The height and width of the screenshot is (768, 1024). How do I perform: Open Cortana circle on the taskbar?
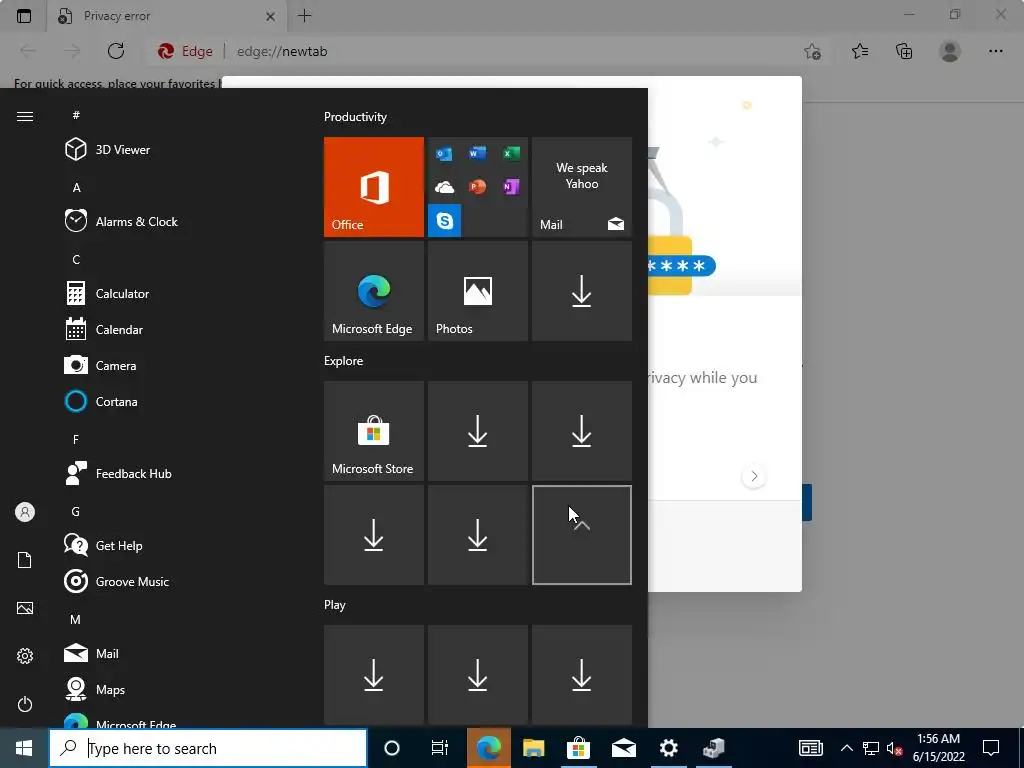coord(392,748)
